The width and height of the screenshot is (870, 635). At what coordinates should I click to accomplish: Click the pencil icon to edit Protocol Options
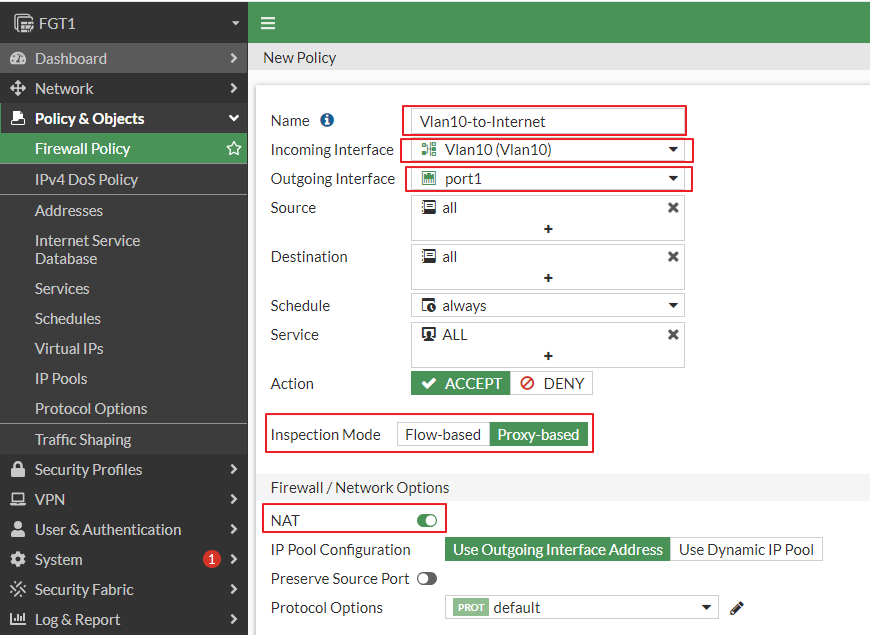click(x=736, y=608)
